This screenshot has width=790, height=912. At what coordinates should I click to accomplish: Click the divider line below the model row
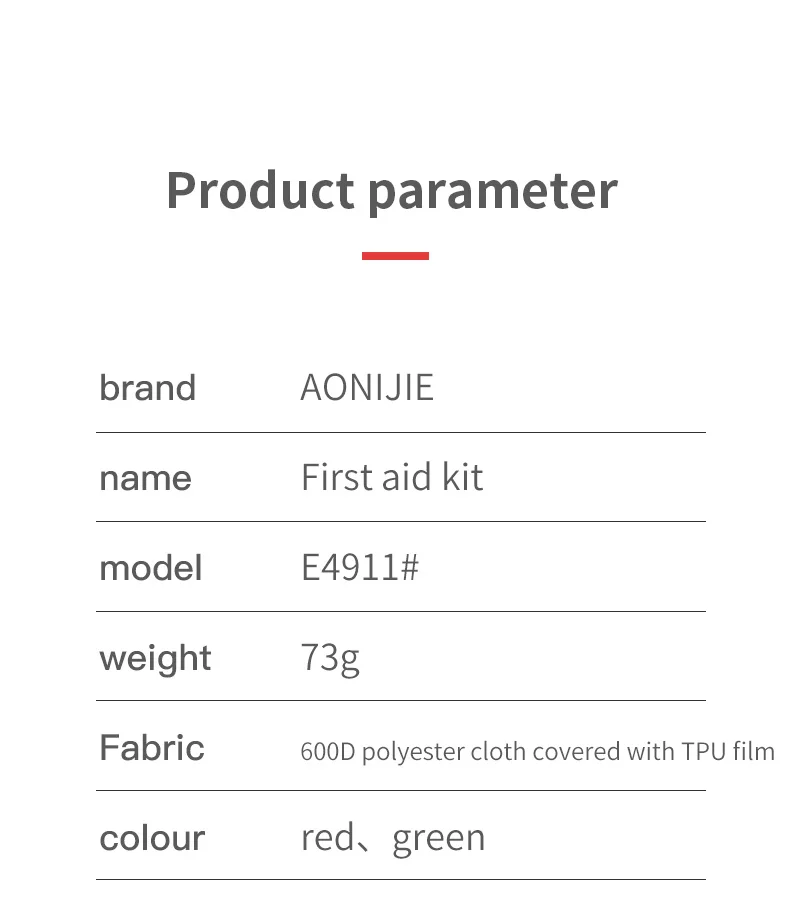tap(400, 611)
